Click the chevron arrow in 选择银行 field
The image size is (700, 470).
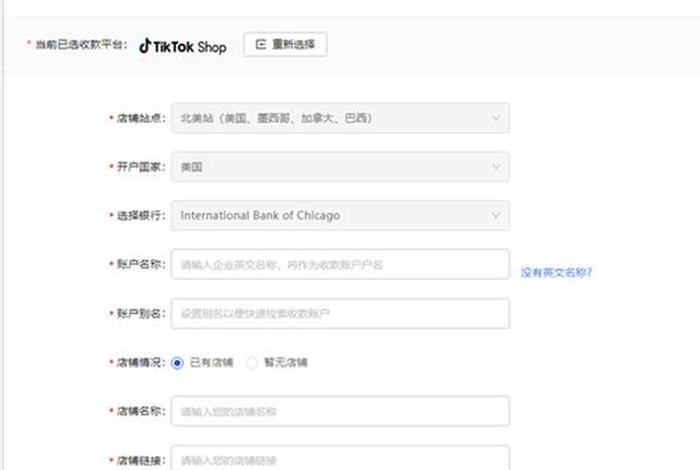click(x=496, y=216)
